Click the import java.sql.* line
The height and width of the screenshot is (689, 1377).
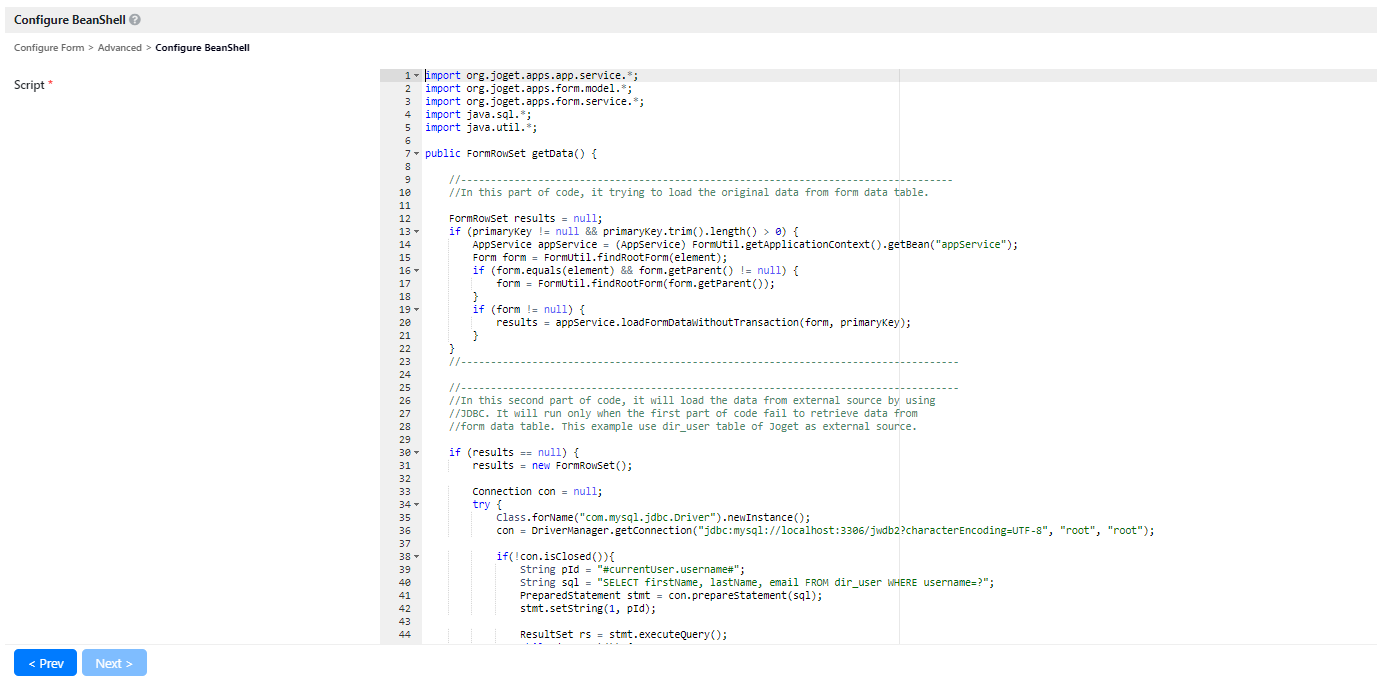click(x=468, y=115)
